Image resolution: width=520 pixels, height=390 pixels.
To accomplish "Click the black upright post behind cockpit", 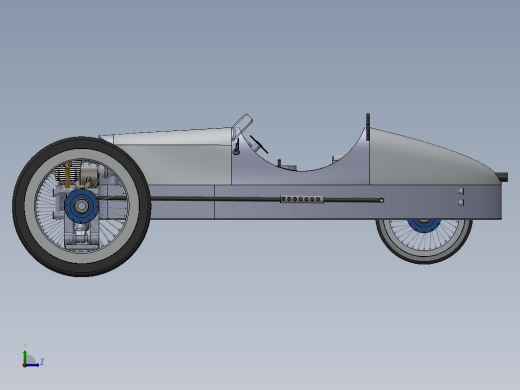I will point(368,127).
